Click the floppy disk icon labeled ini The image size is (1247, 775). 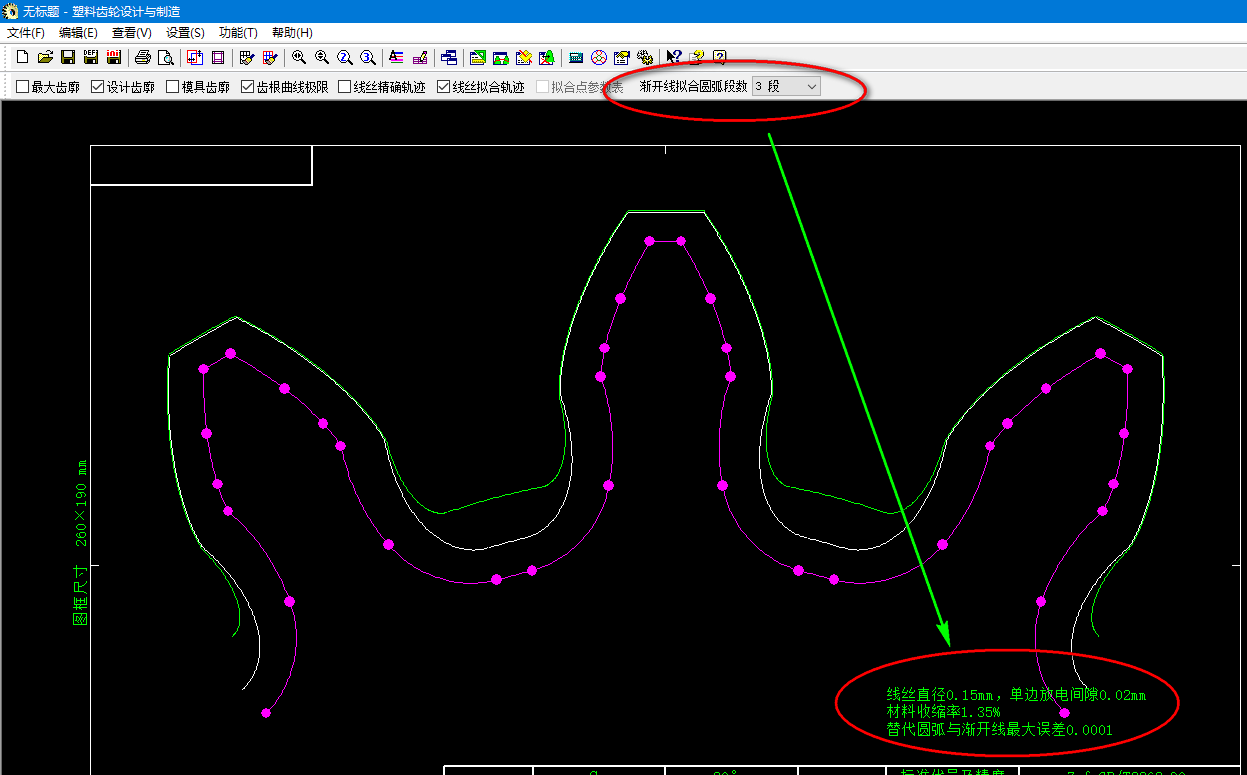(114, 57)
